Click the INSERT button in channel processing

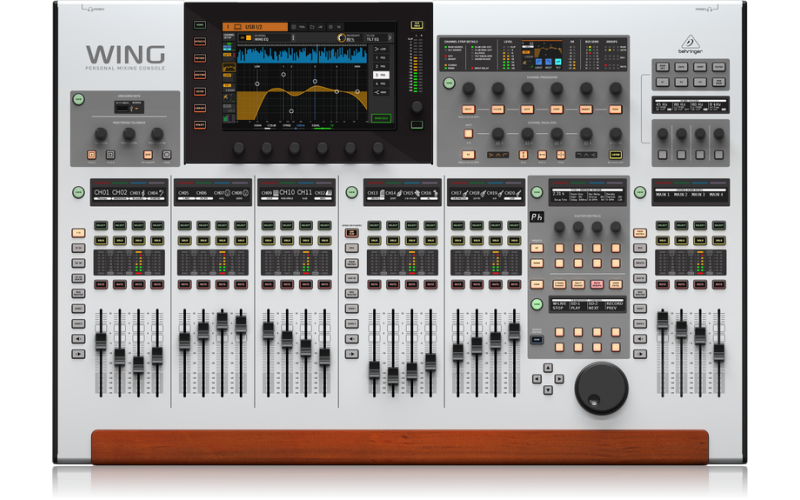(586, 109)
